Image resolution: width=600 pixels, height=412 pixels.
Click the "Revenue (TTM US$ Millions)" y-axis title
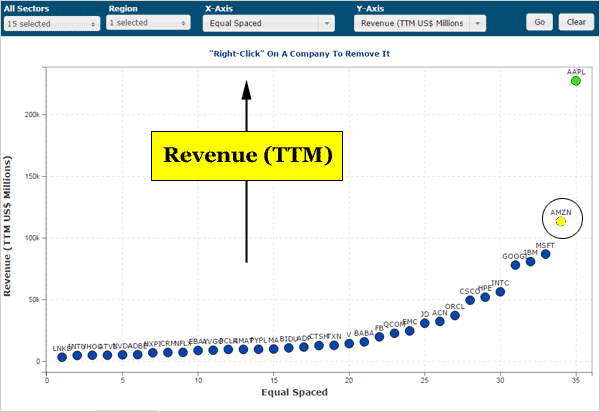[7, 226]
